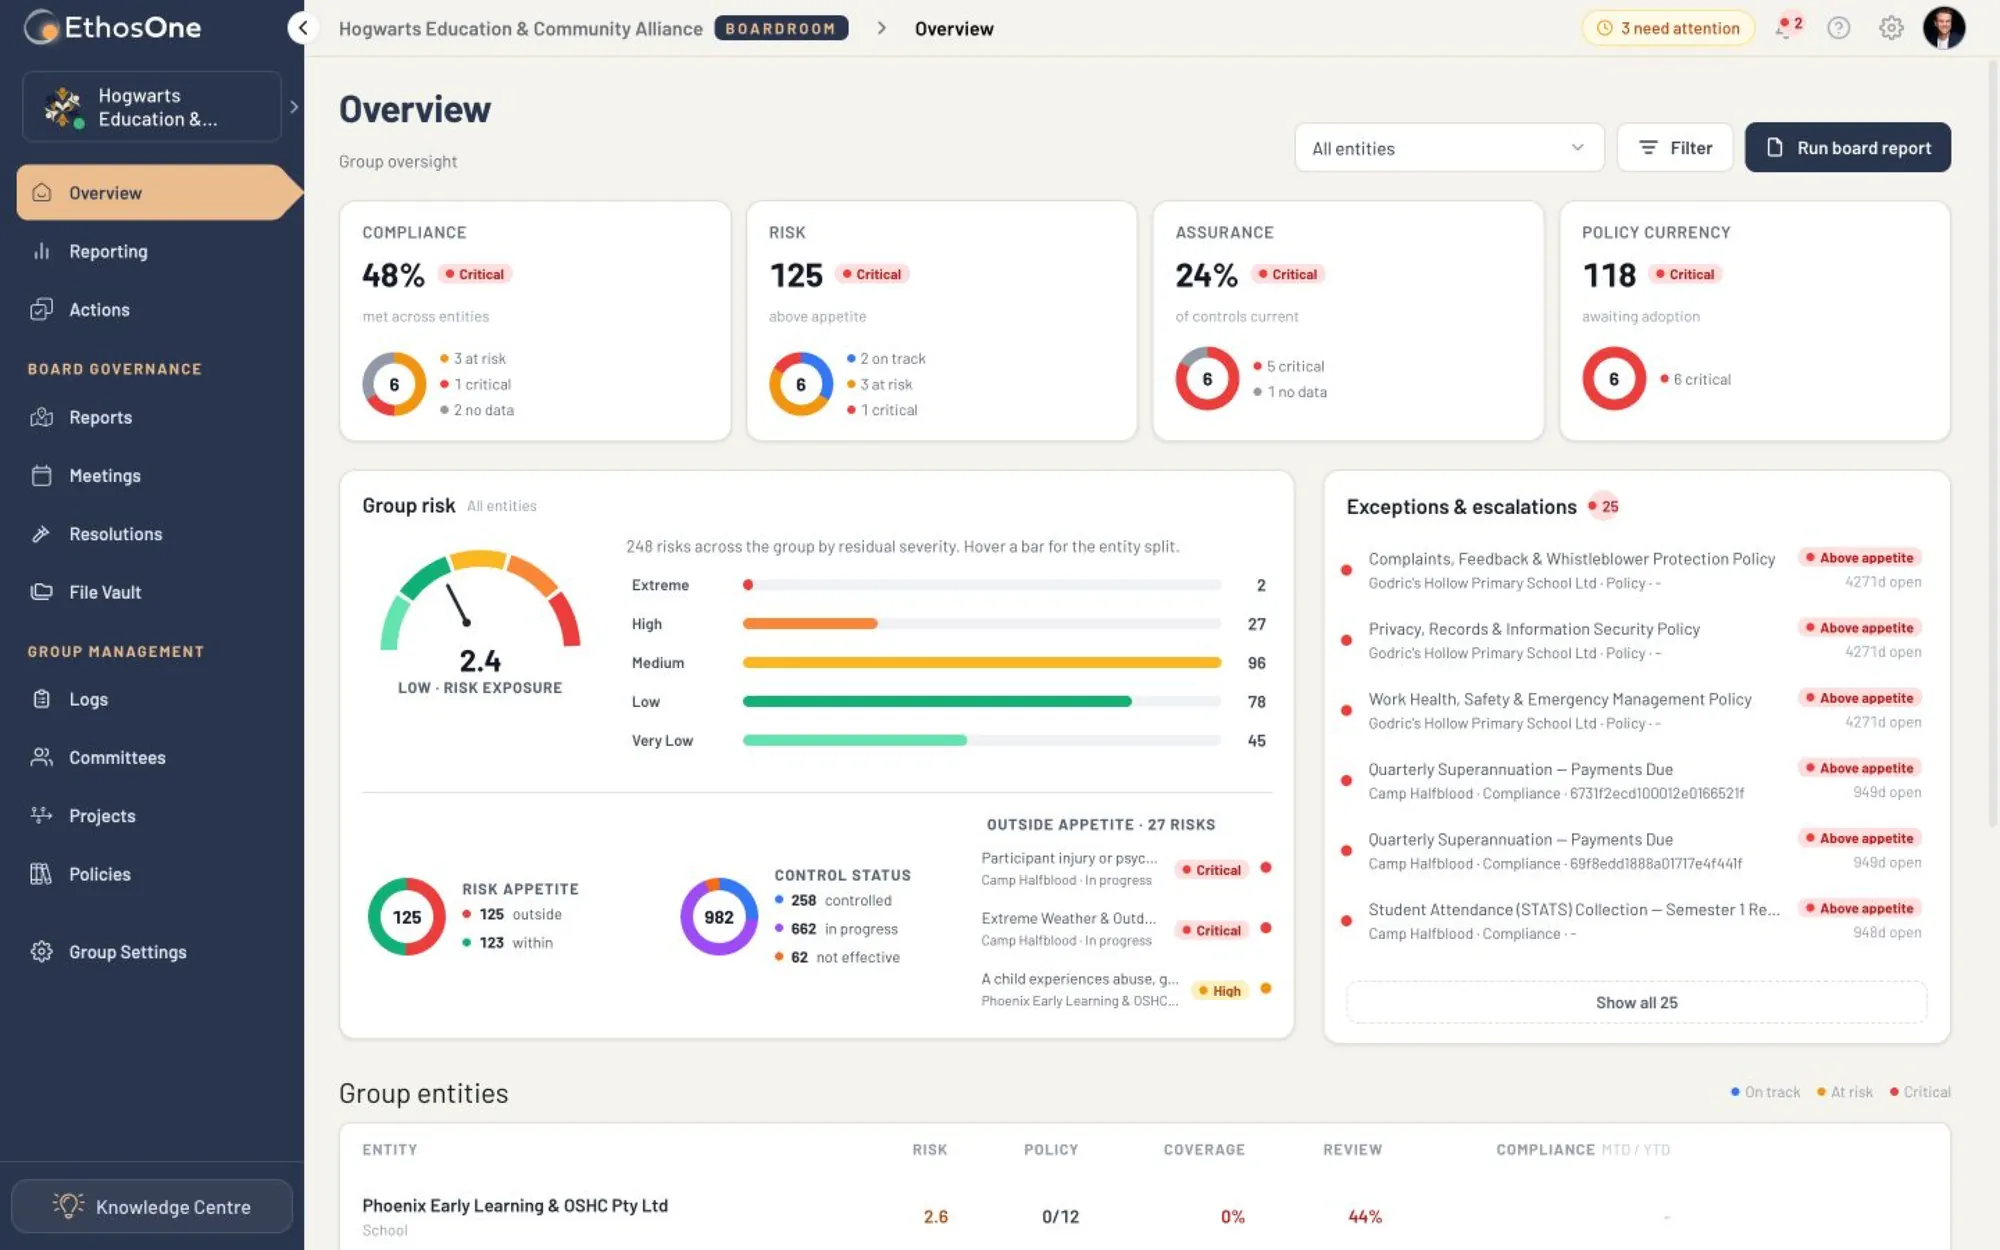Click the Group Settings gear icon
Viewport: 2000px width, 1250px height.
pos(41,951)
